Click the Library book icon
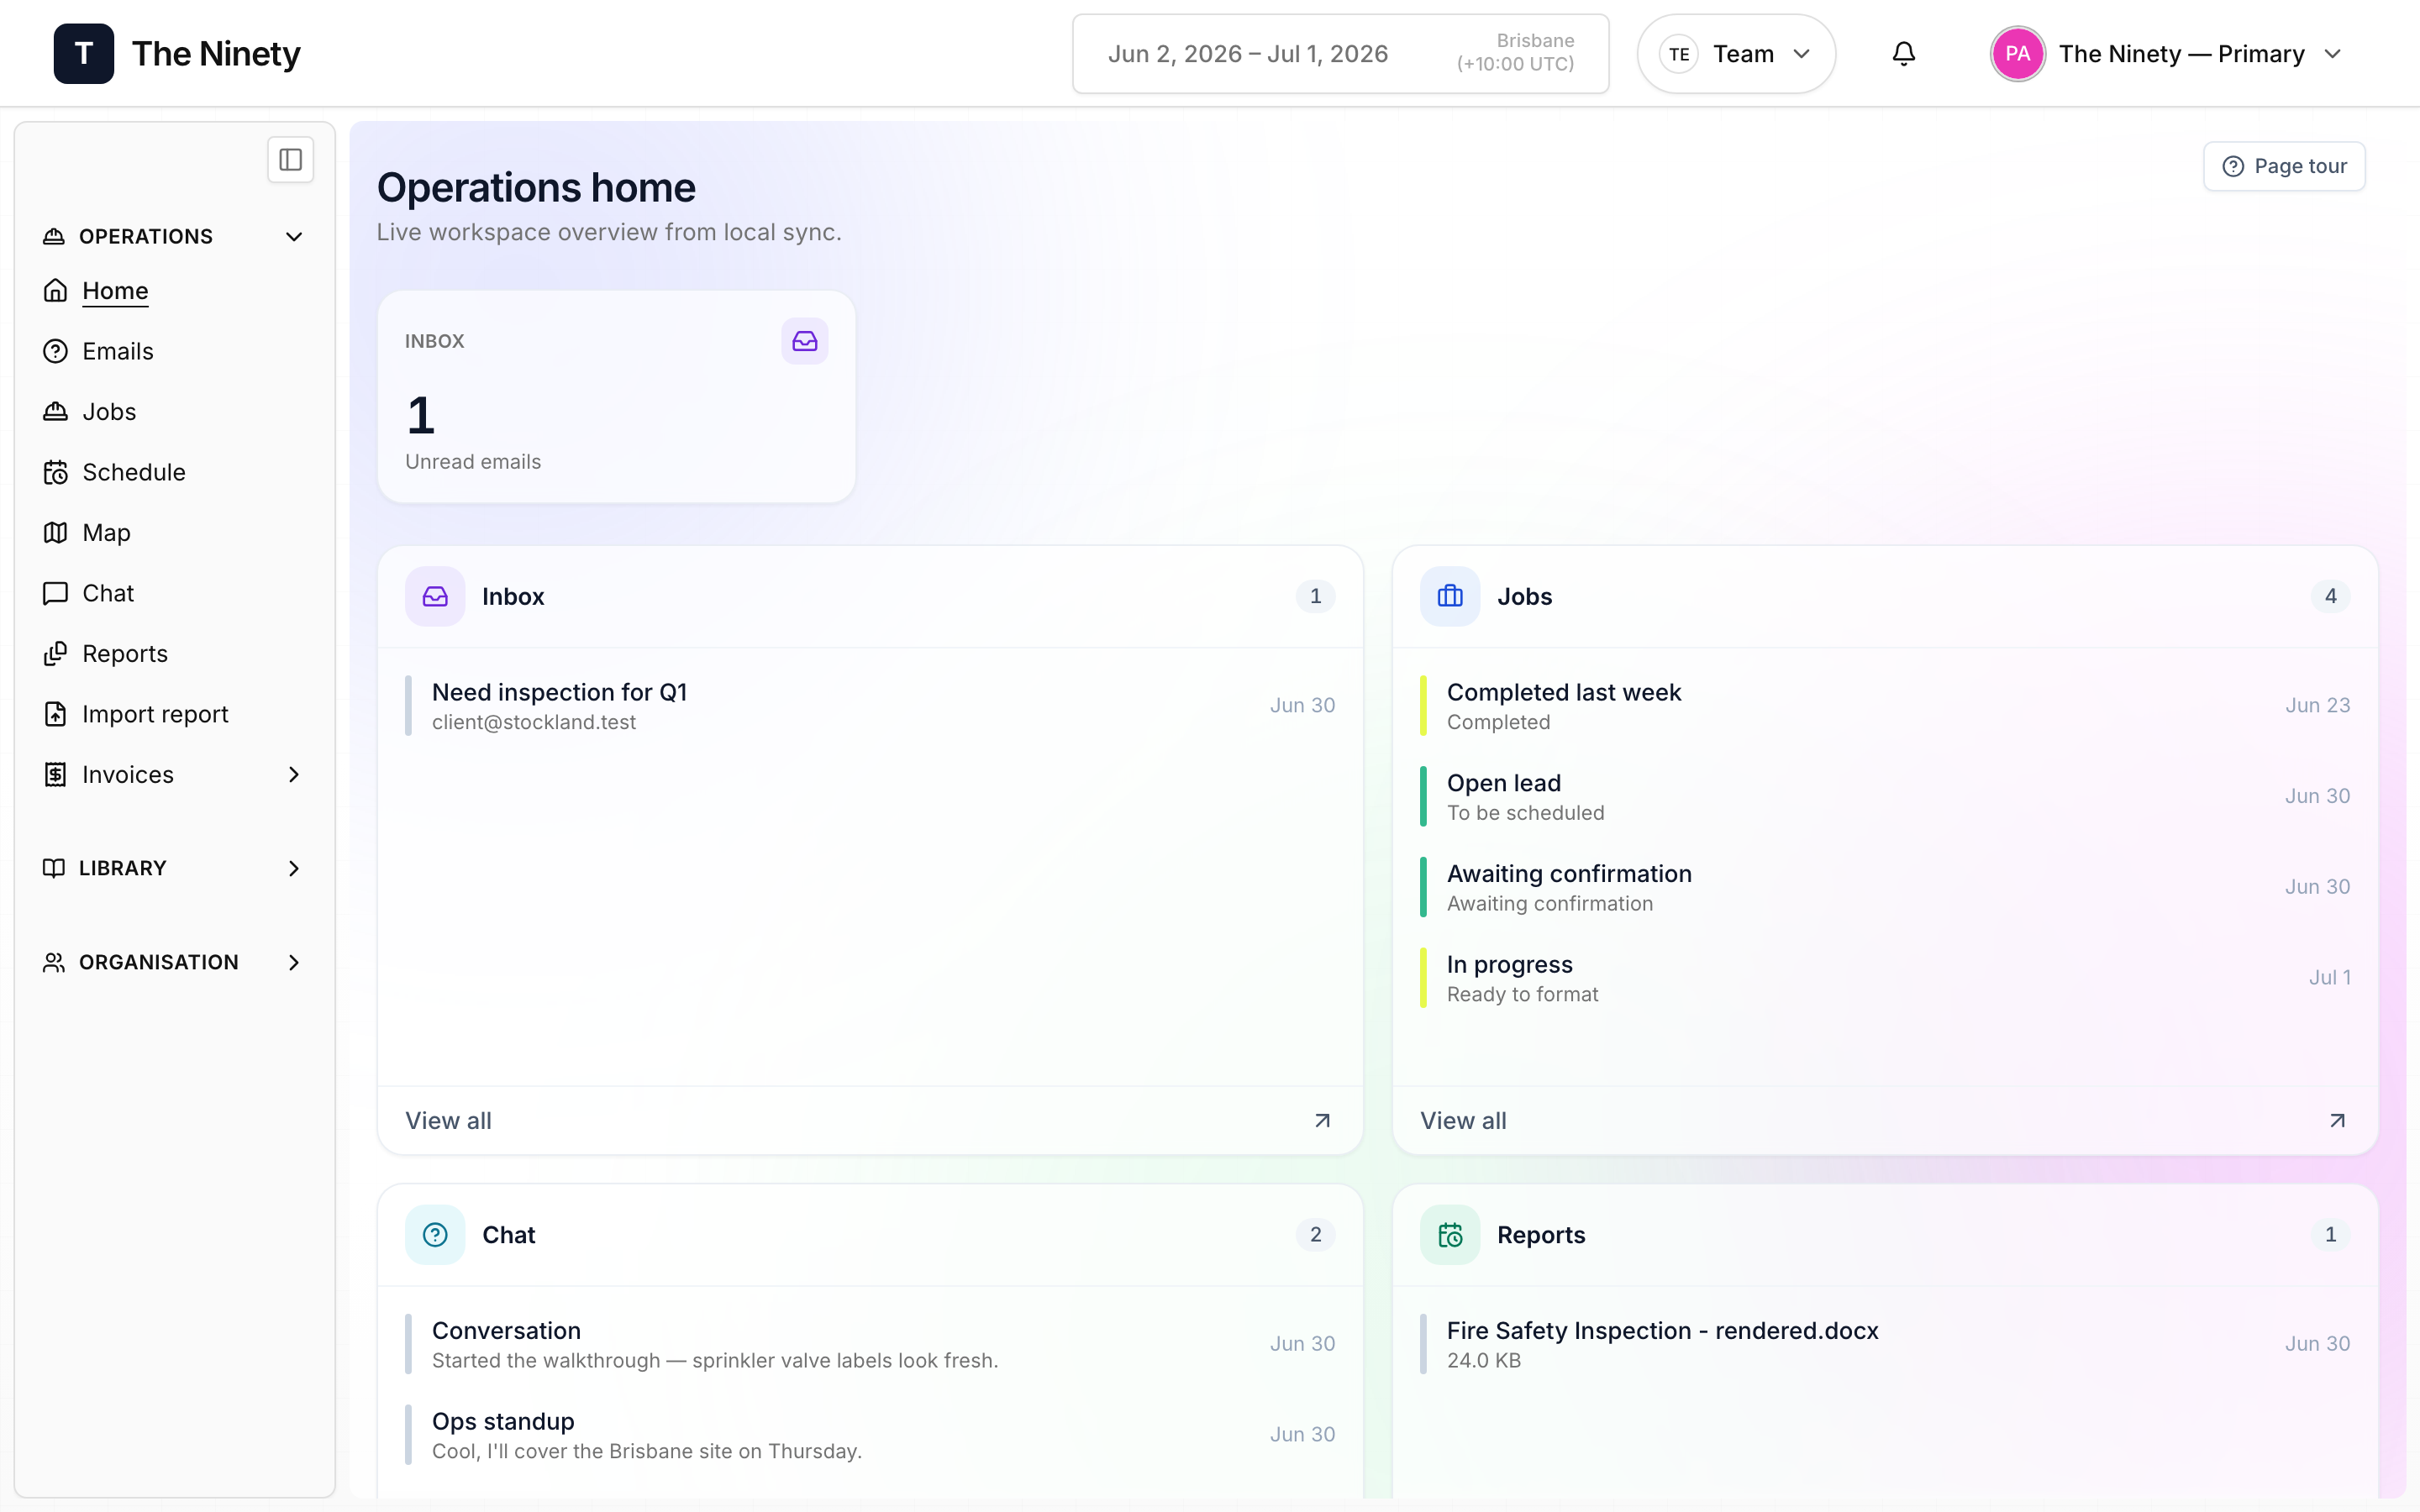 [54, 868]
